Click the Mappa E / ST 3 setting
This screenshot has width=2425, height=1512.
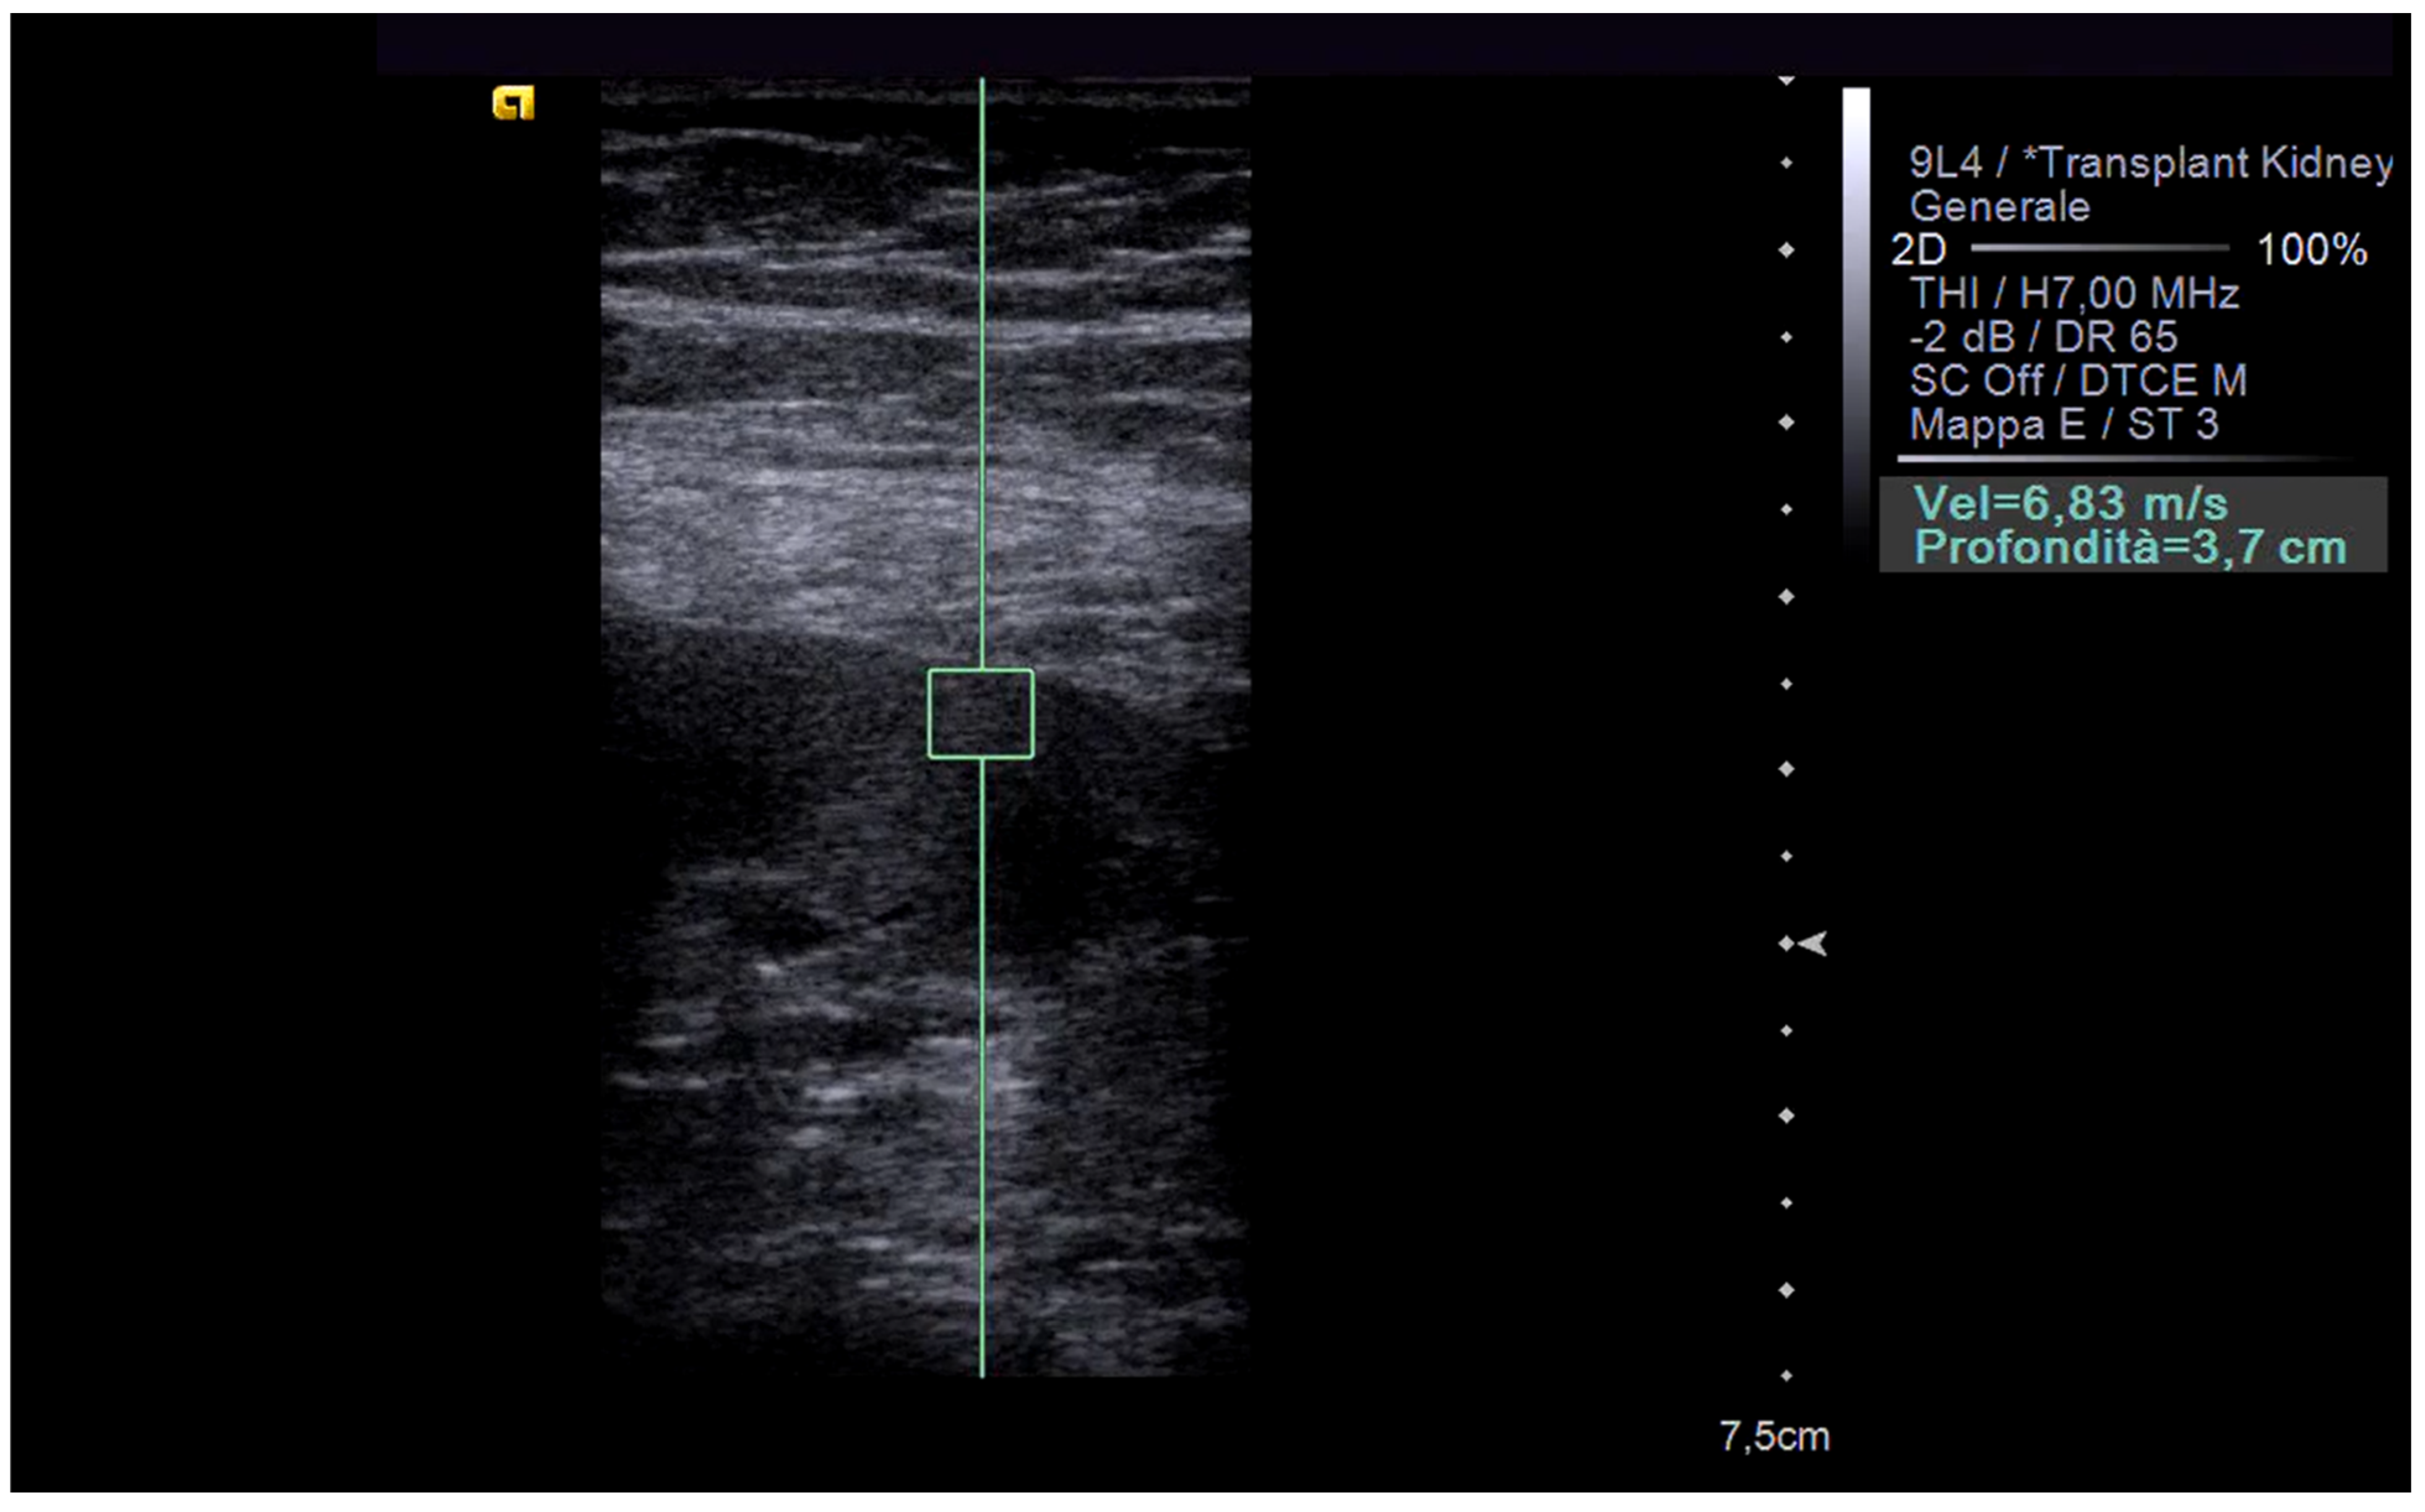pyautogui.click(x=2063, y=424)
